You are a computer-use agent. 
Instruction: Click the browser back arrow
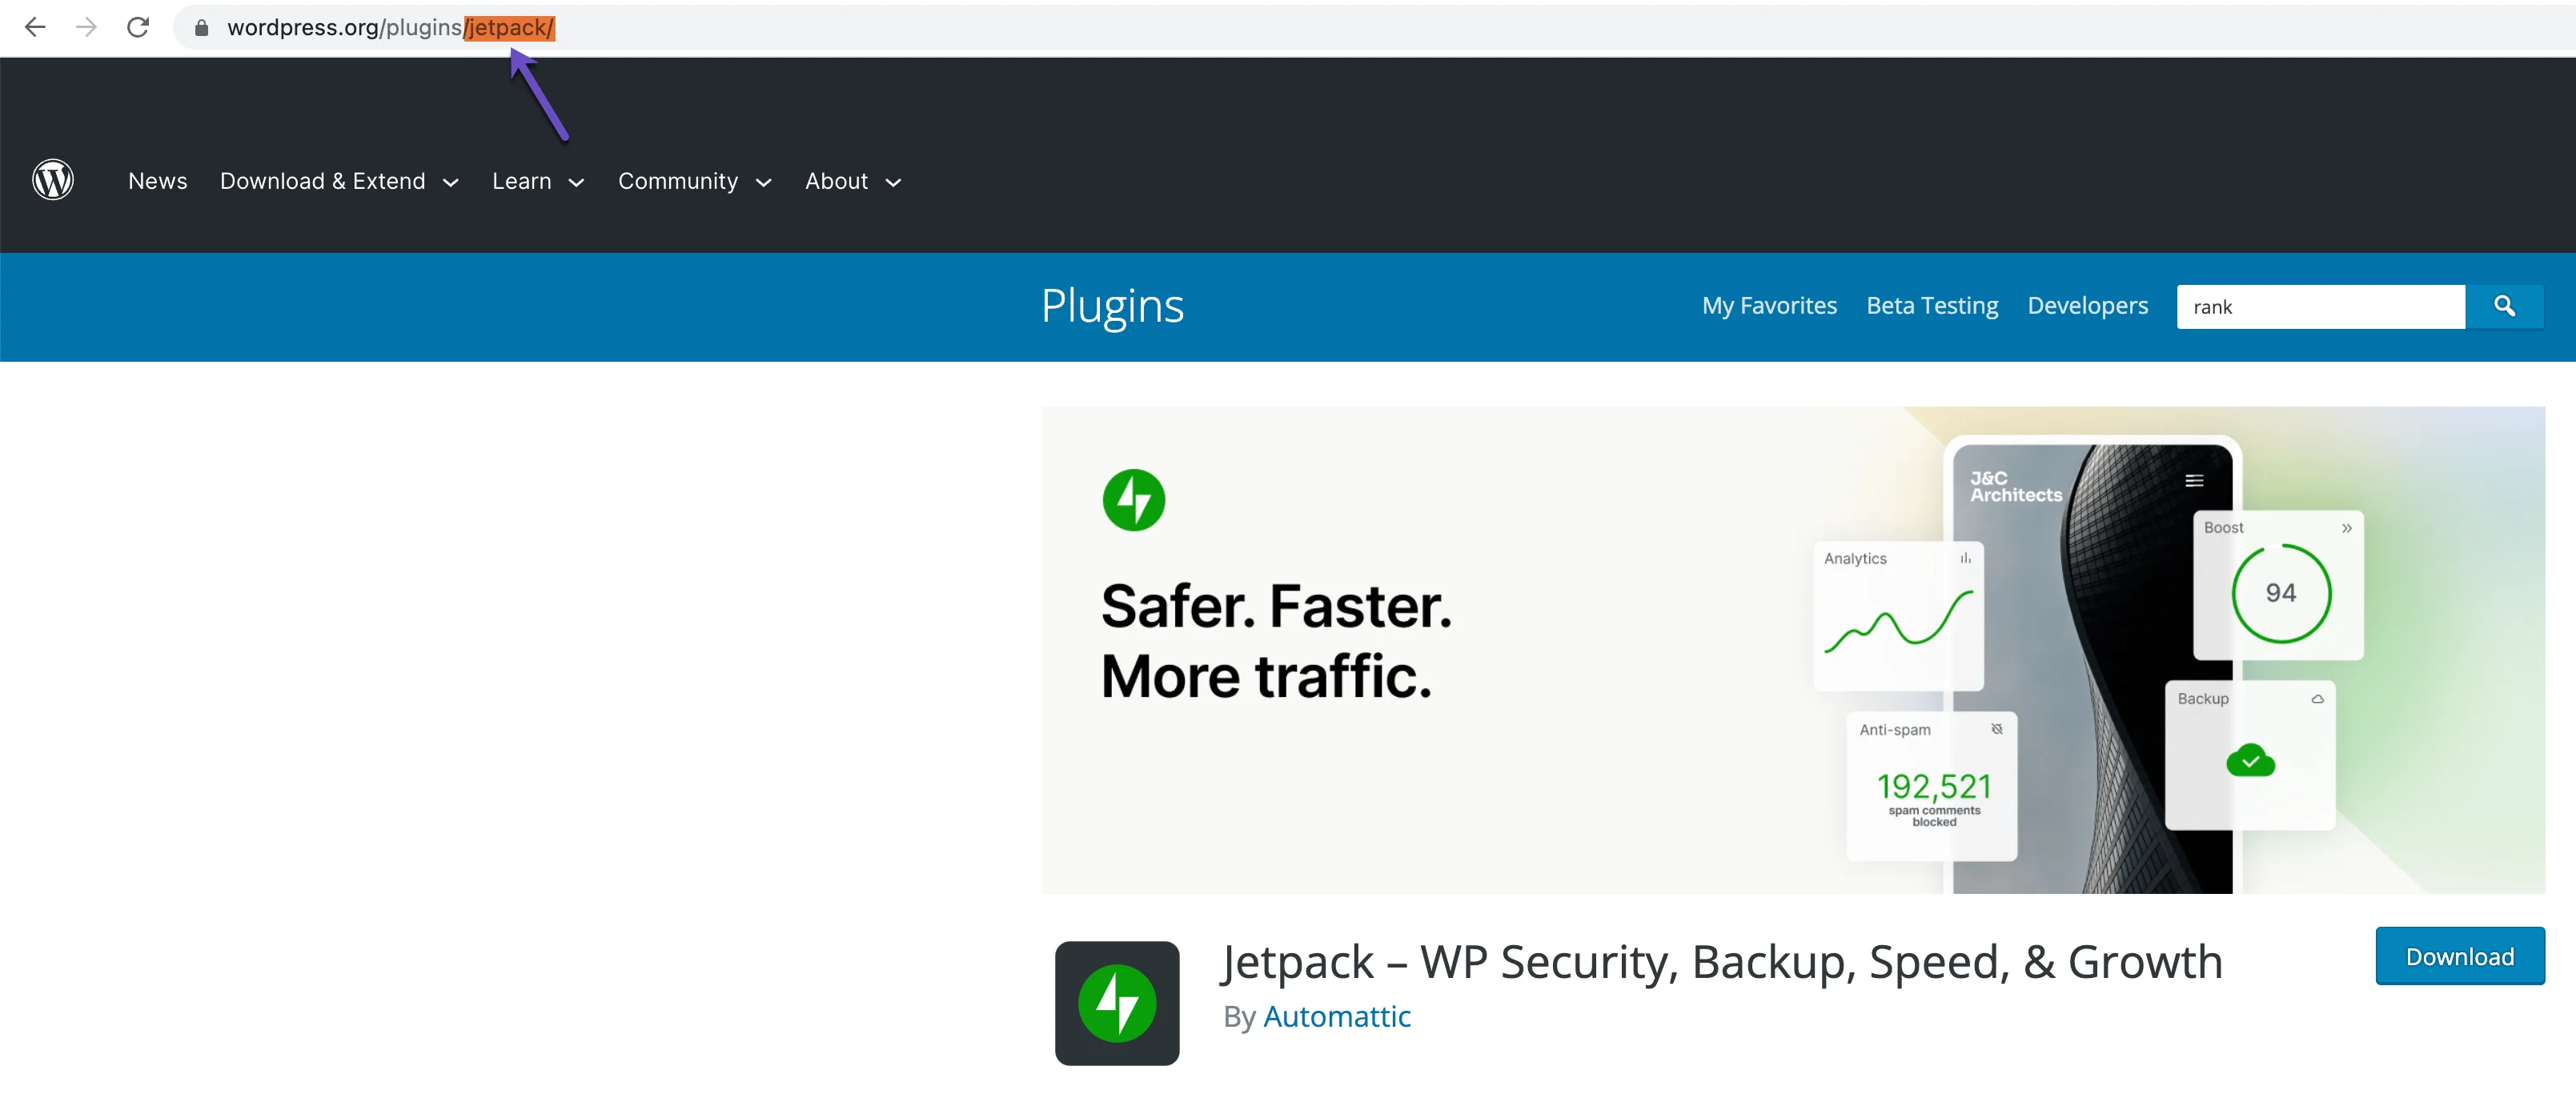pyautogui.click(x=35, y=27)
